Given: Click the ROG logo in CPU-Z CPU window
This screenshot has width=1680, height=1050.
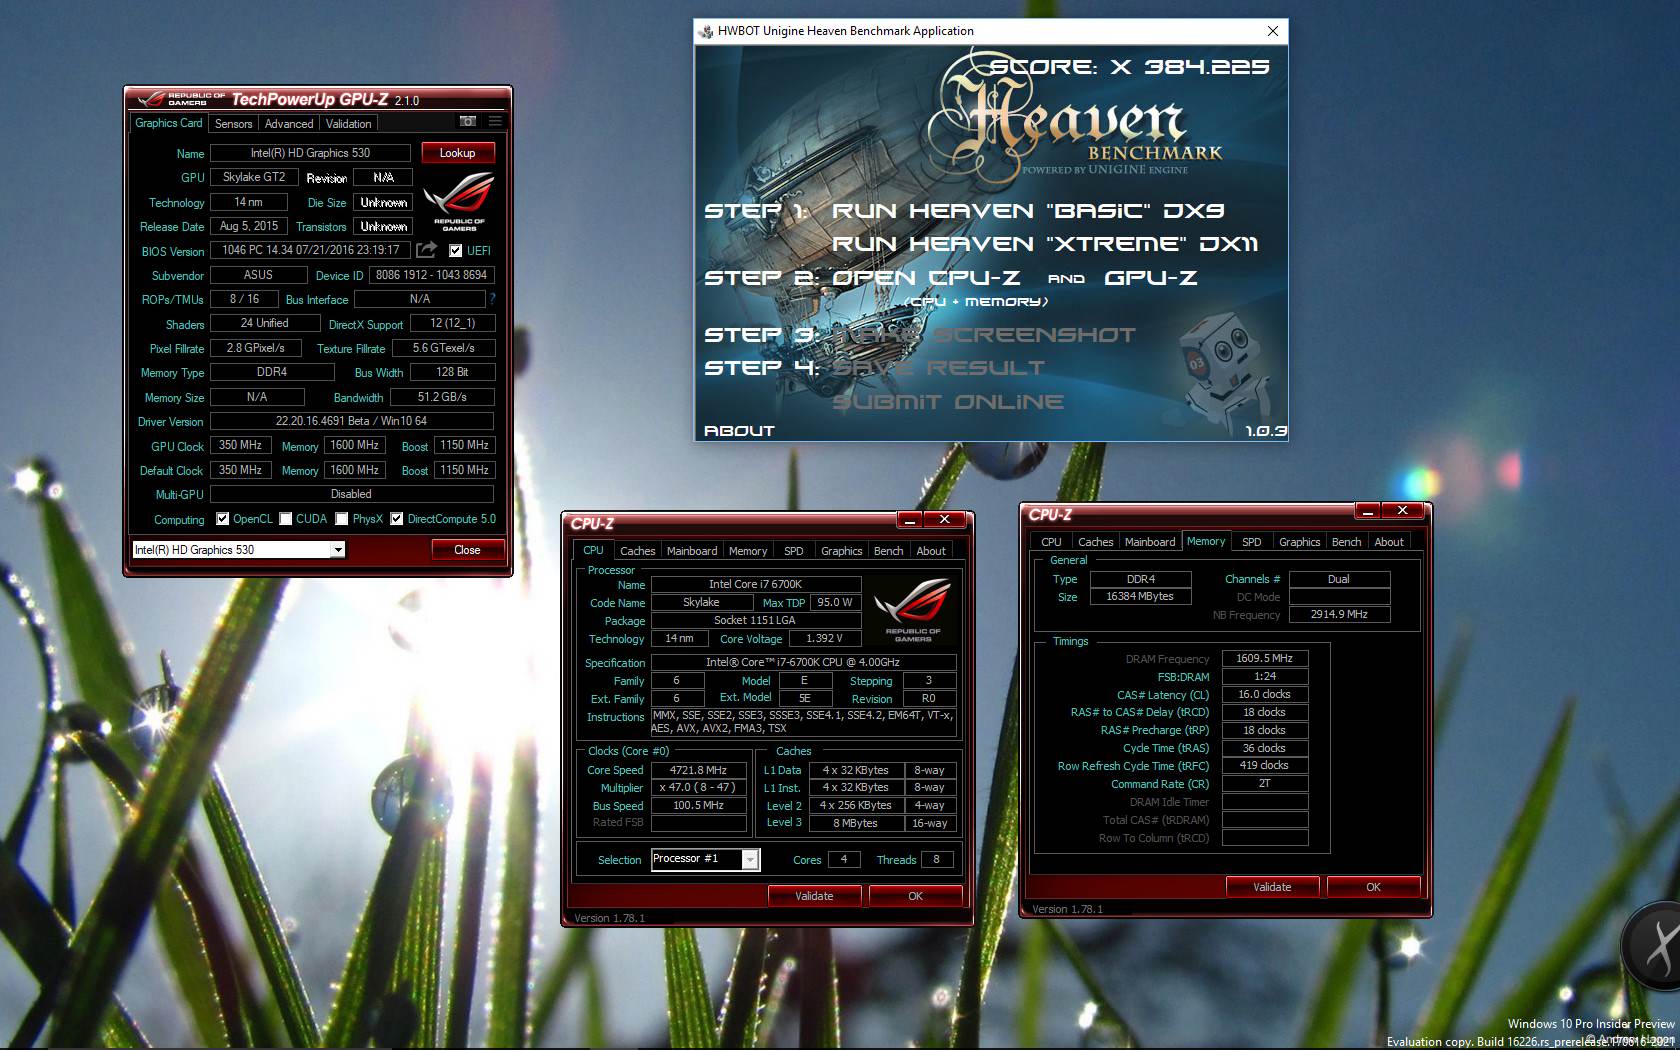Looking at the screenshot, I should pyautogui.click(x=912, y=609).
